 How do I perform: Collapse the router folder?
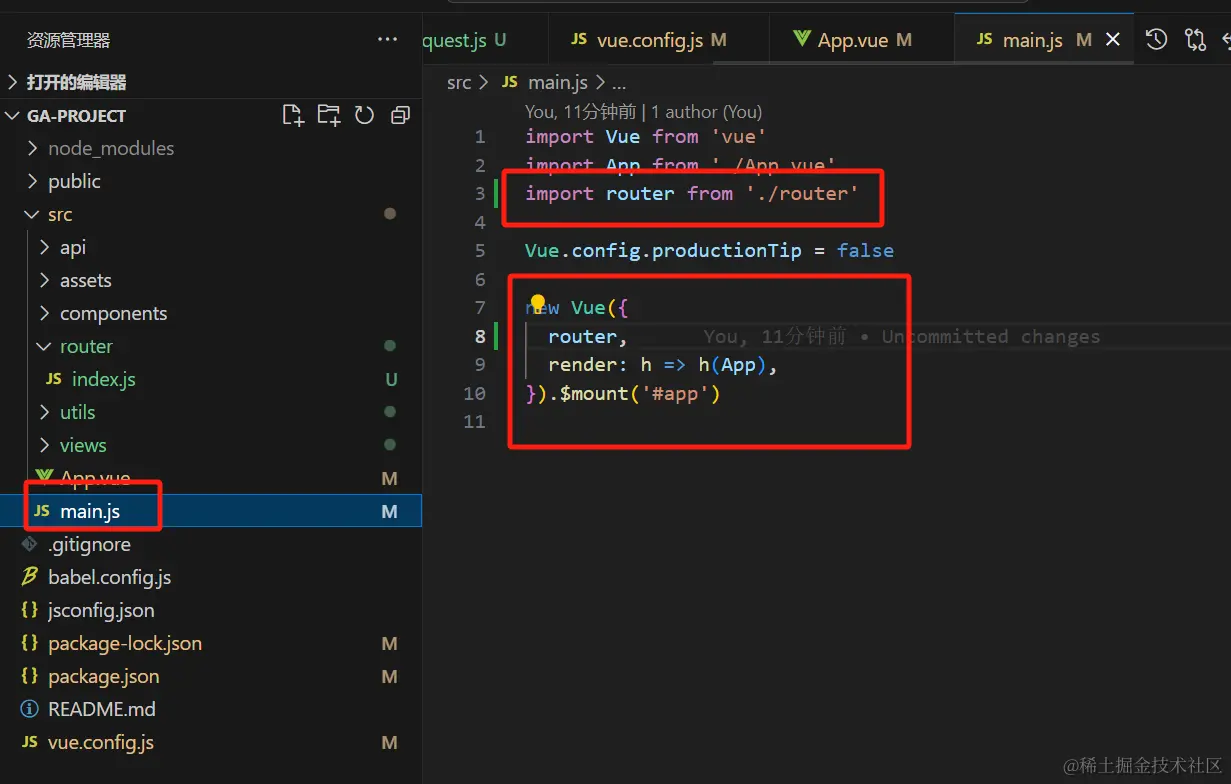pos(86,346)
